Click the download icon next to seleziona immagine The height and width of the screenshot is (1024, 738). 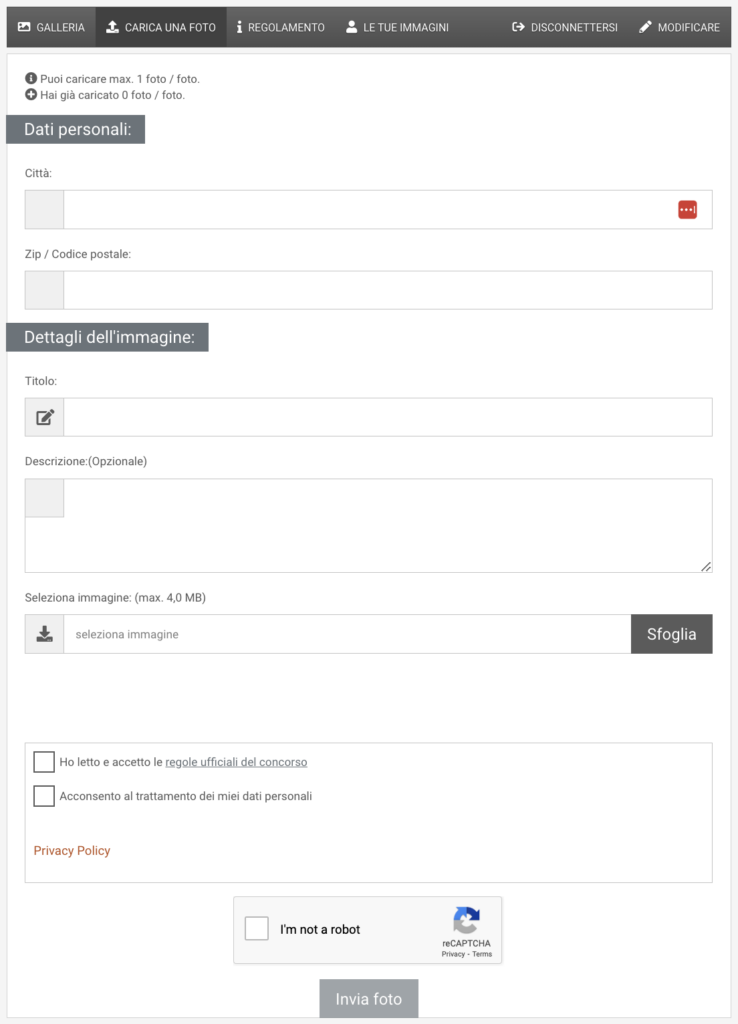point(44,634)
